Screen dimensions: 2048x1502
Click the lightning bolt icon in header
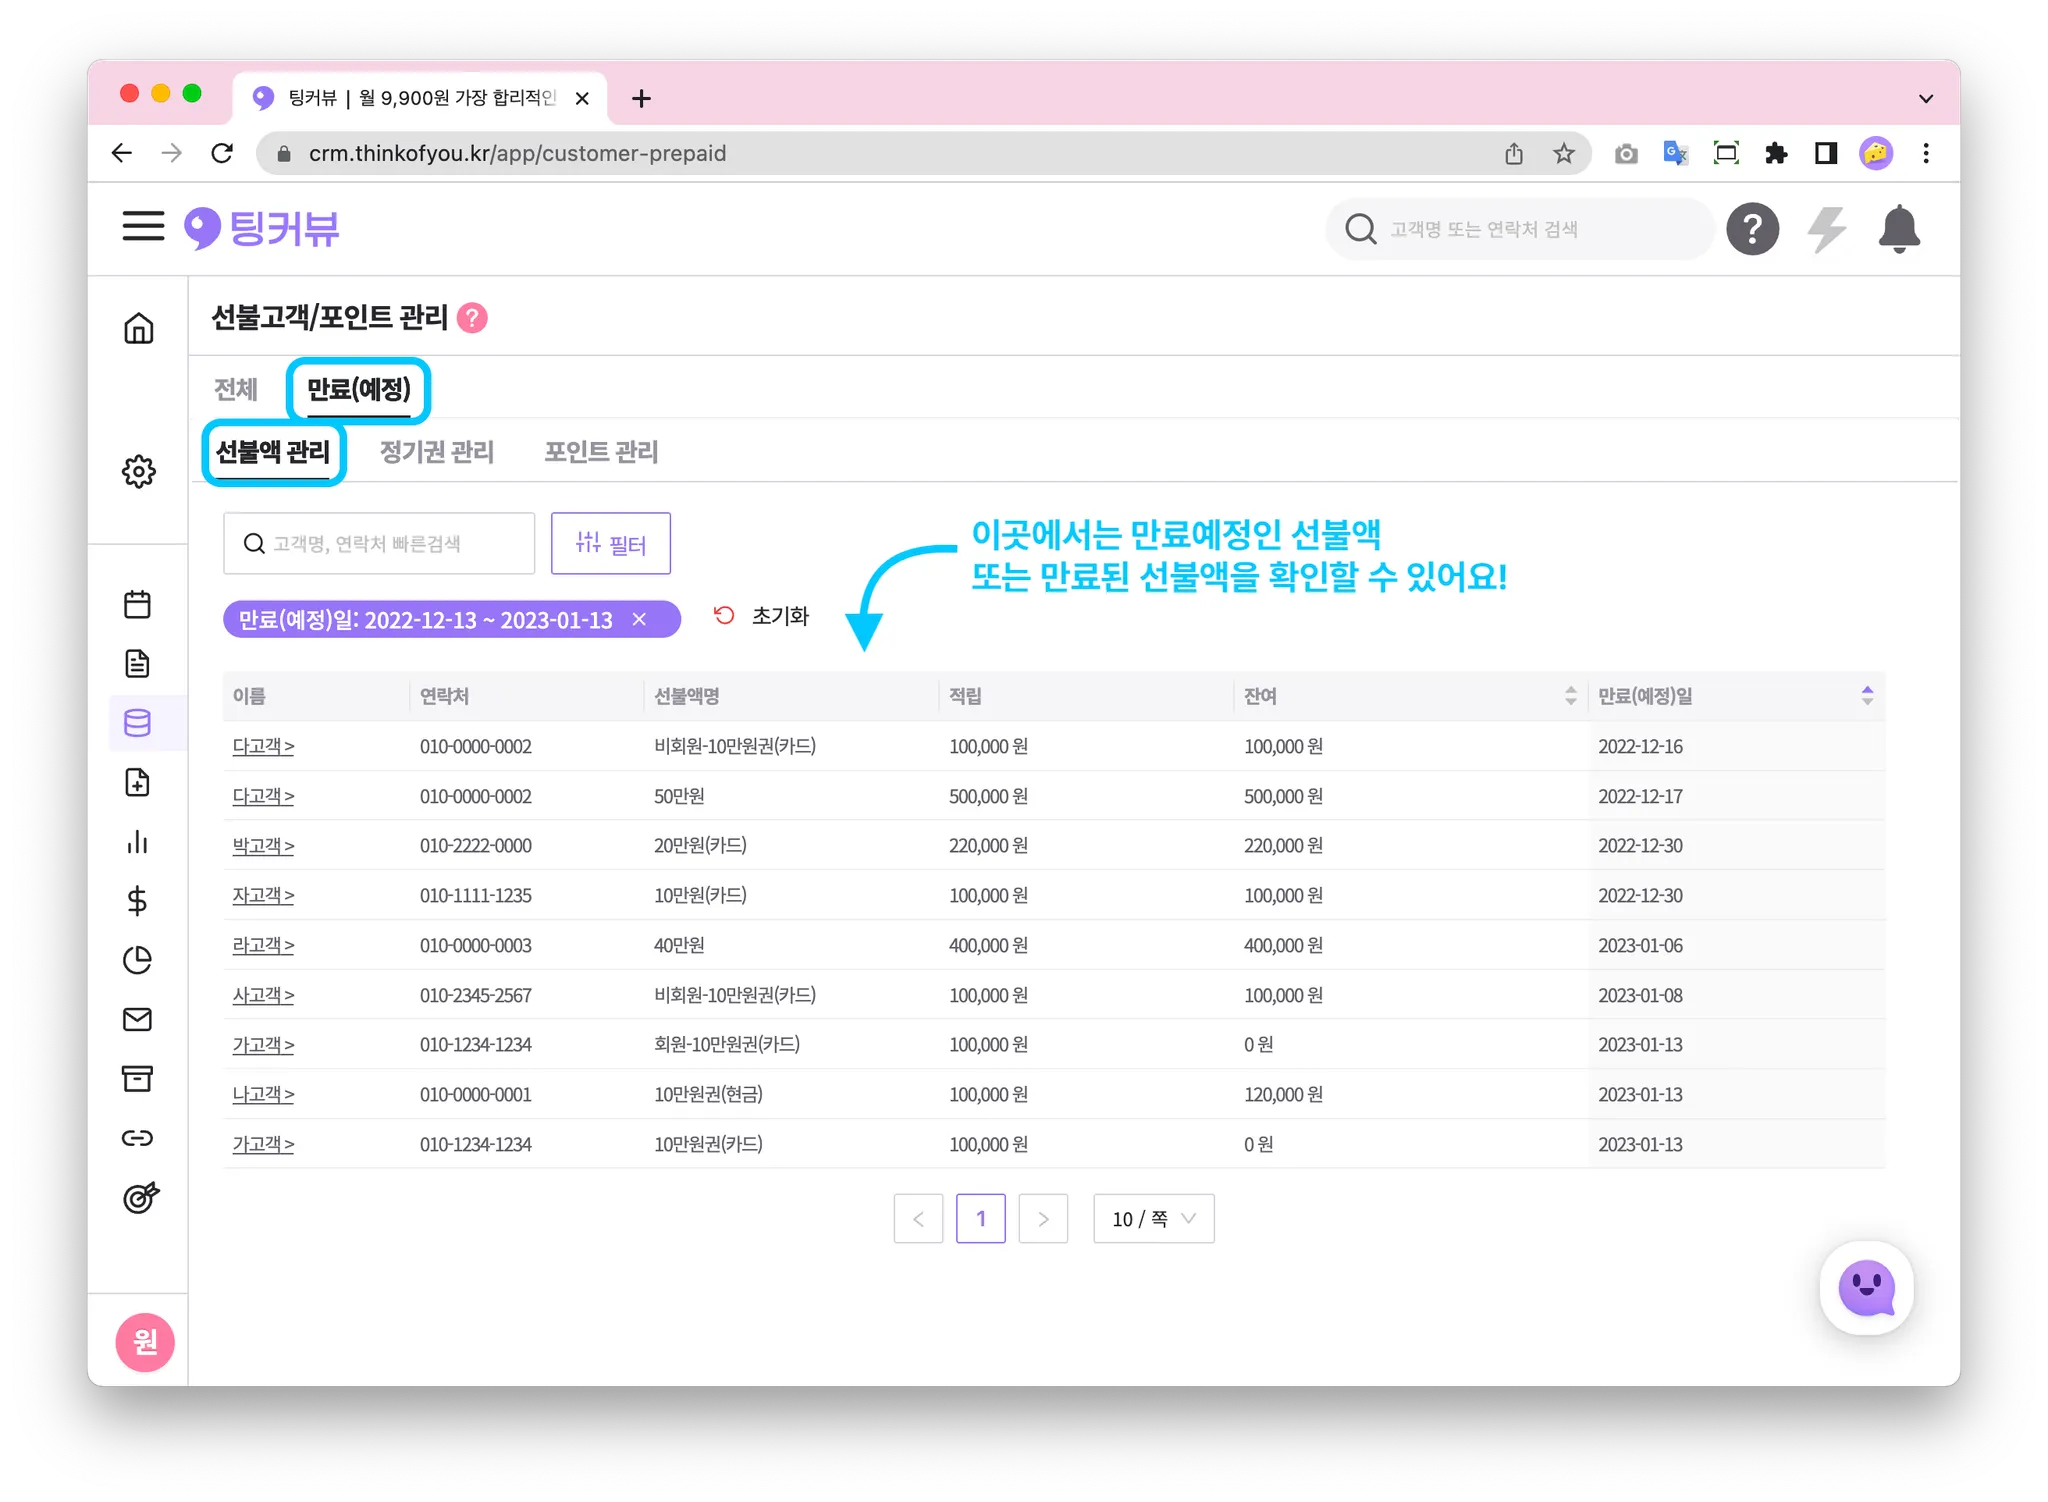click(1826, 229)
